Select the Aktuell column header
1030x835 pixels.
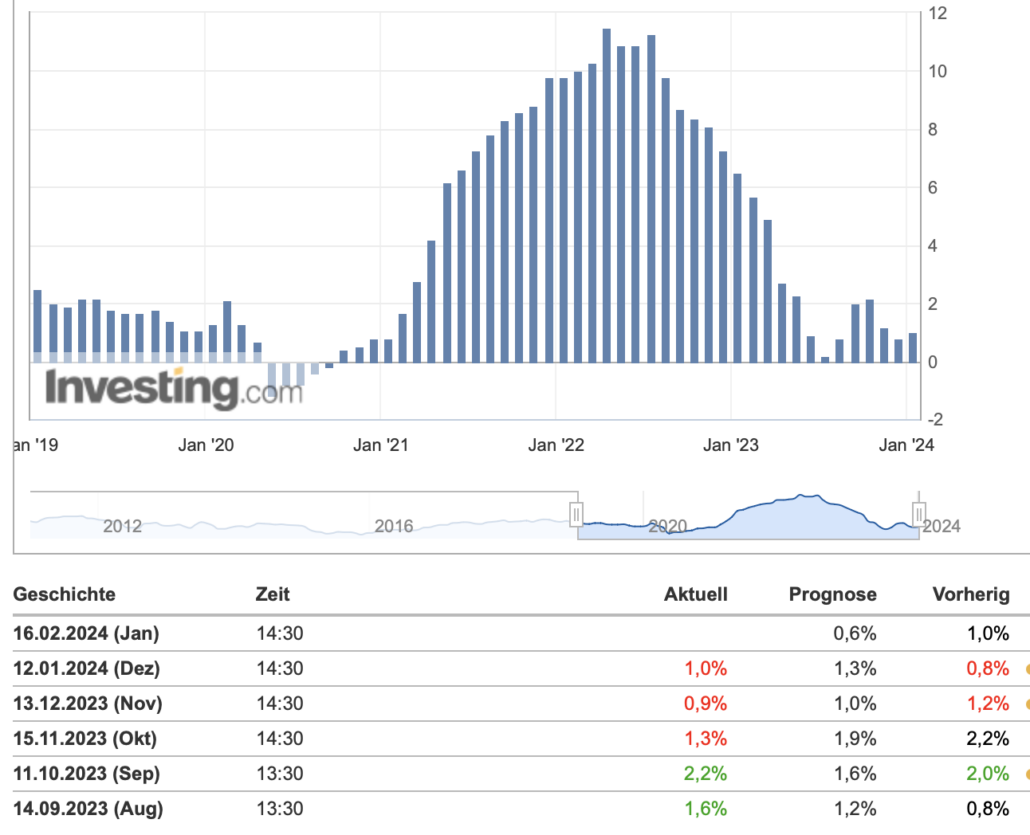696,594
